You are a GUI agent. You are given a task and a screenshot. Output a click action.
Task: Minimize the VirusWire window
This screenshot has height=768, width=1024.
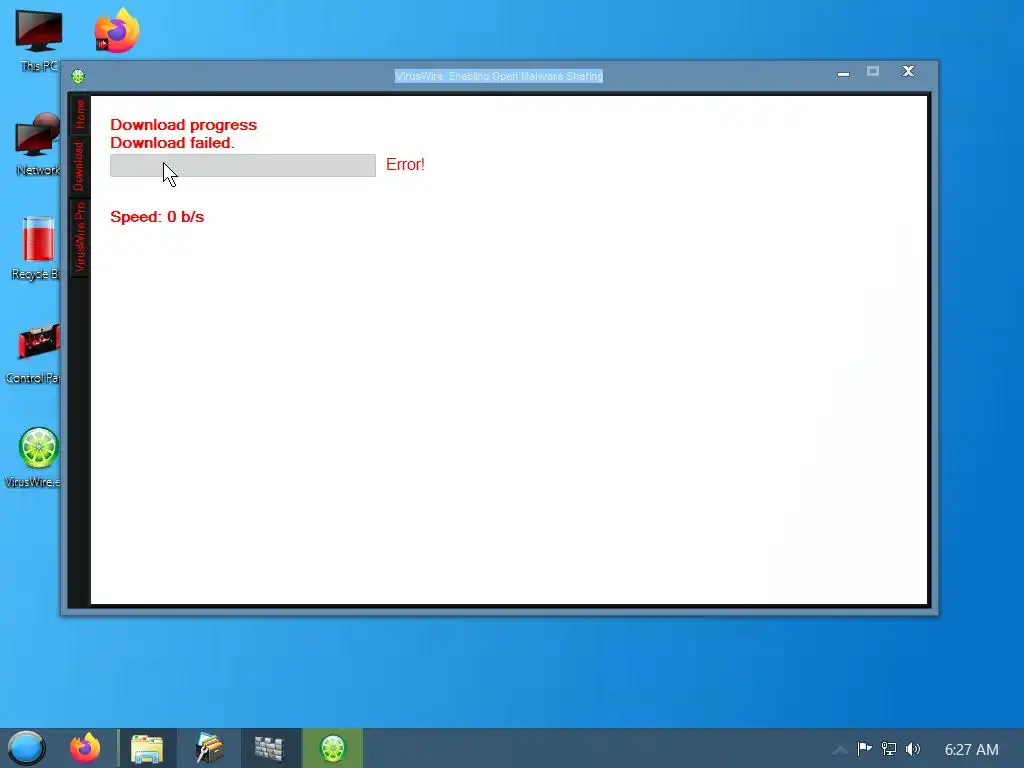click(843, 74)
